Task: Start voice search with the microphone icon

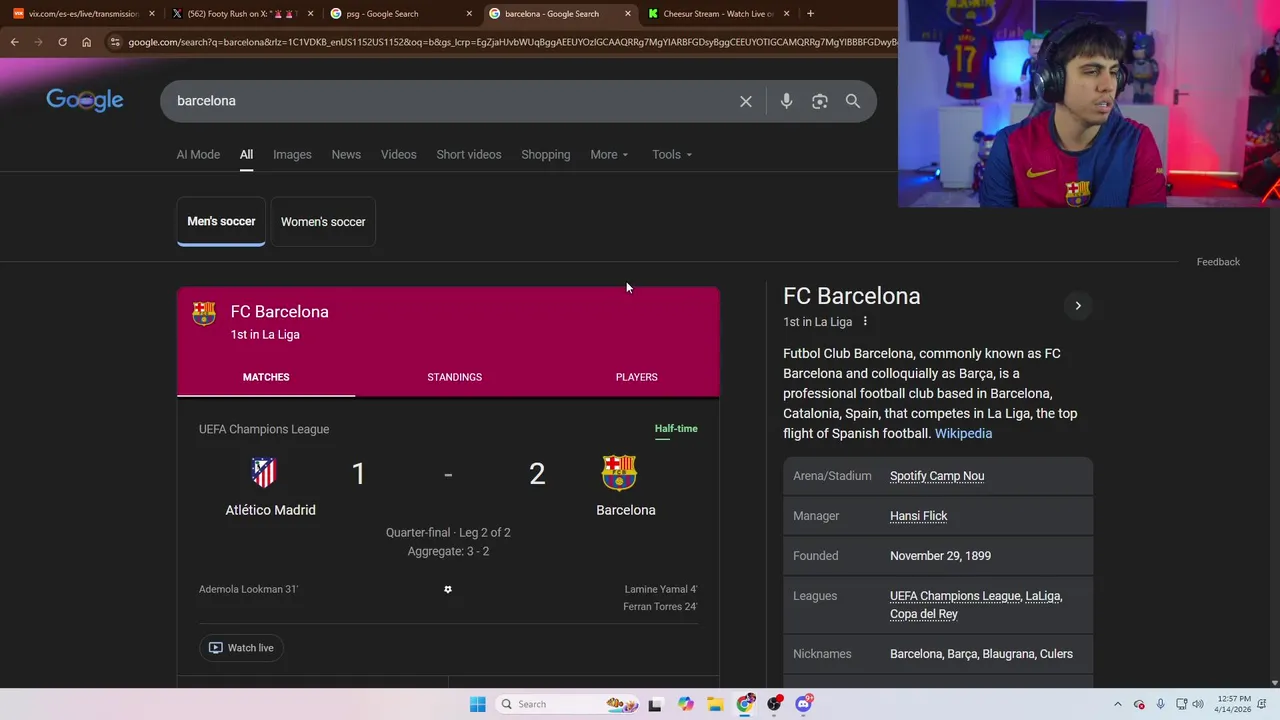Action: coord(786,101)
